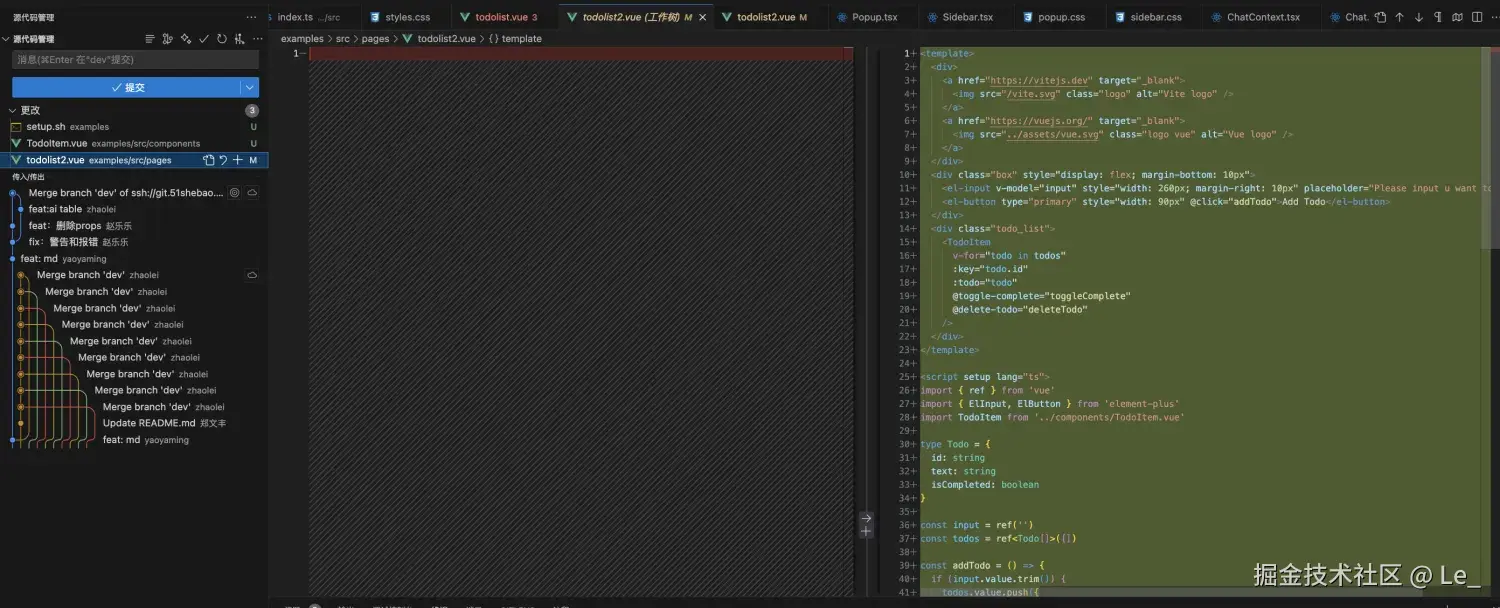
Task: Close the todolist2.vue working tree tab
Action: click(702, 17)
